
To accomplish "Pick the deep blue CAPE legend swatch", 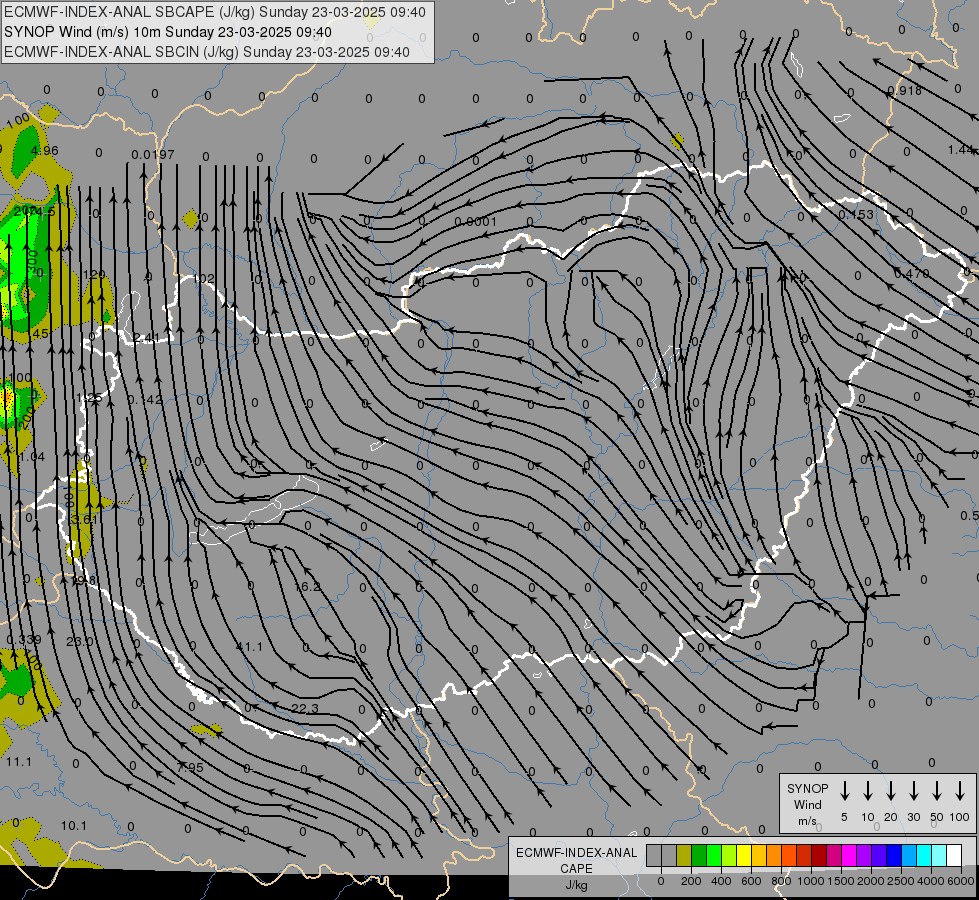I will click(x=893, y=855).
